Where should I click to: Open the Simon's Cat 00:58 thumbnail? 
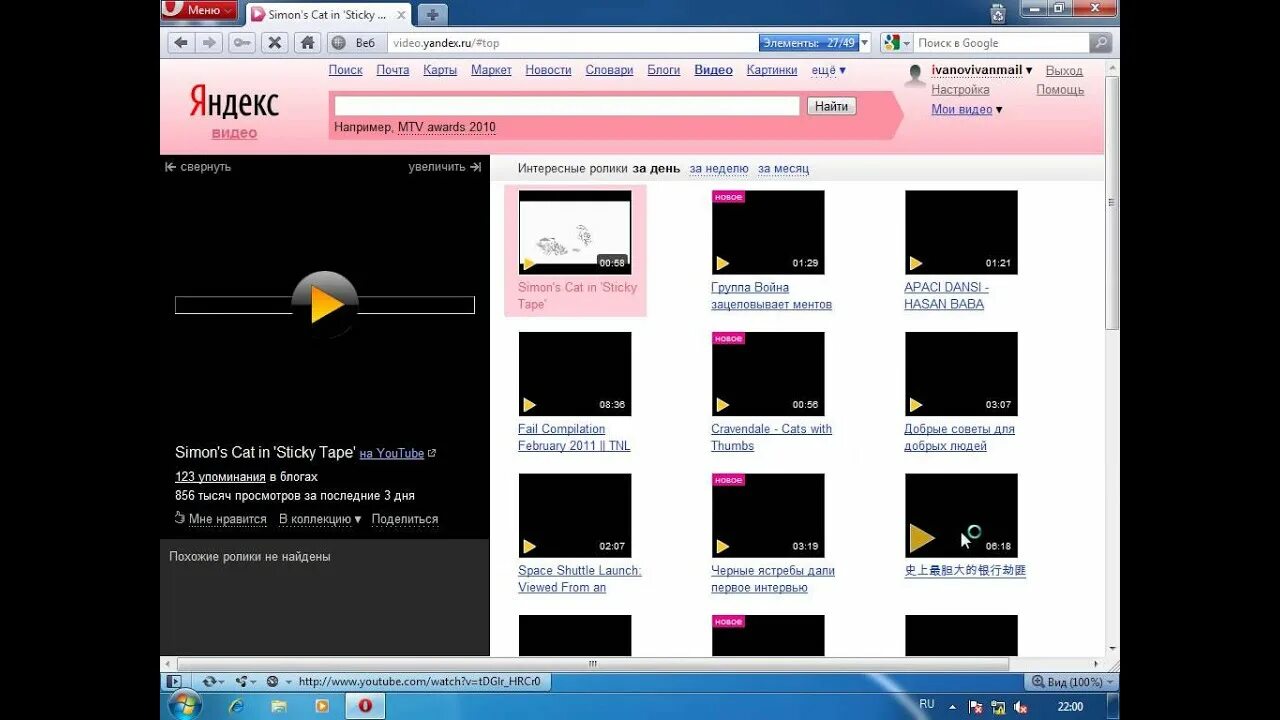575,232
